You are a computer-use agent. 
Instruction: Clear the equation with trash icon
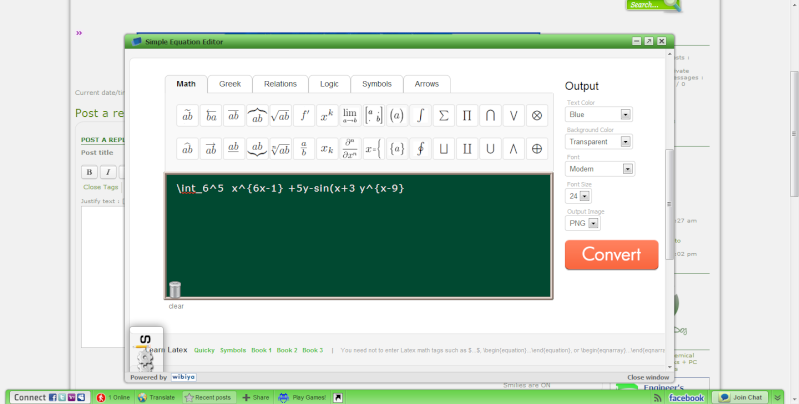[175, 289]
